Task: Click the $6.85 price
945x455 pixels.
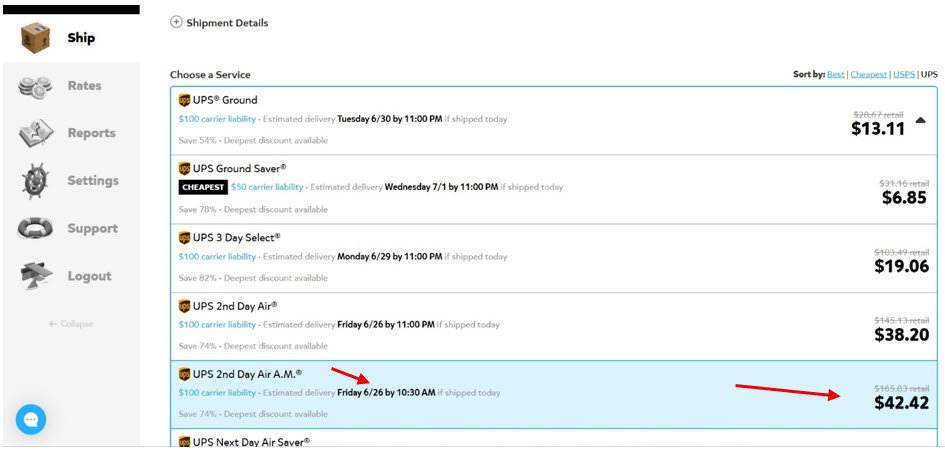Action: [904, 197]
